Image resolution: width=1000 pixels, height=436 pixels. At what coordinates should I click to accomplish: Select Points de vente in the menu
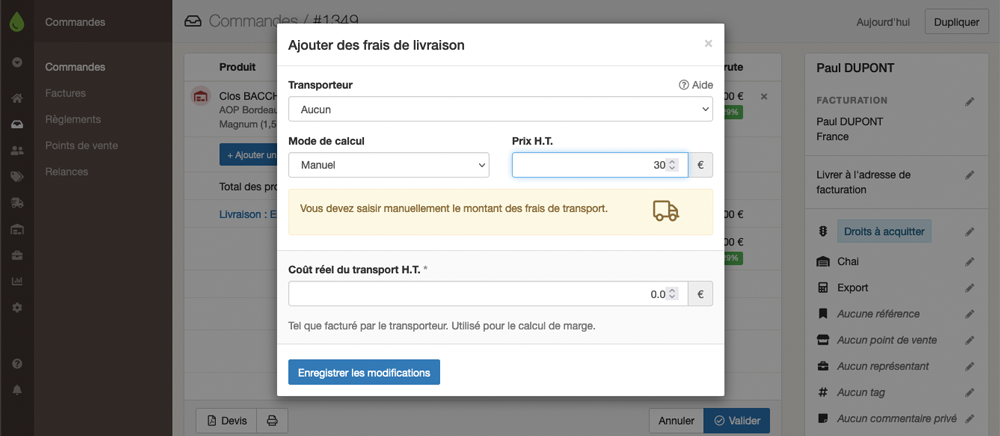coord(81,145)
